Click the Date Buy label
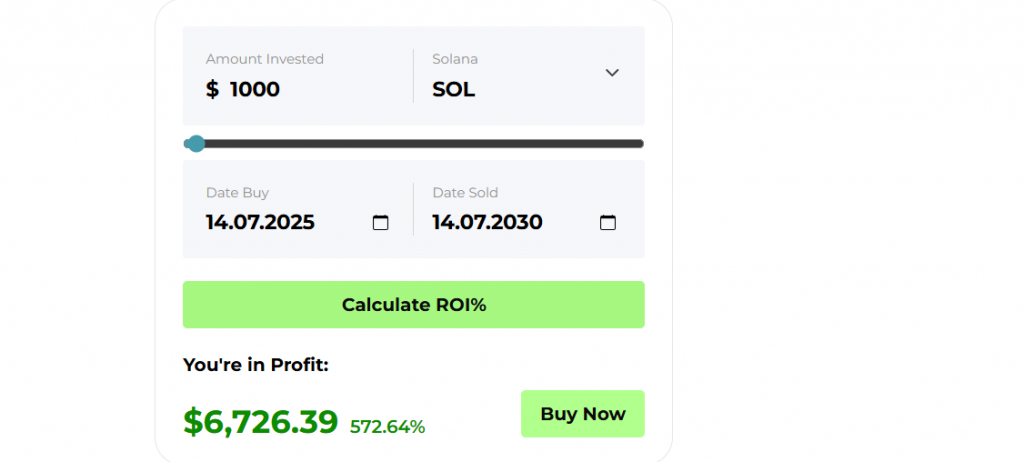 237,193
